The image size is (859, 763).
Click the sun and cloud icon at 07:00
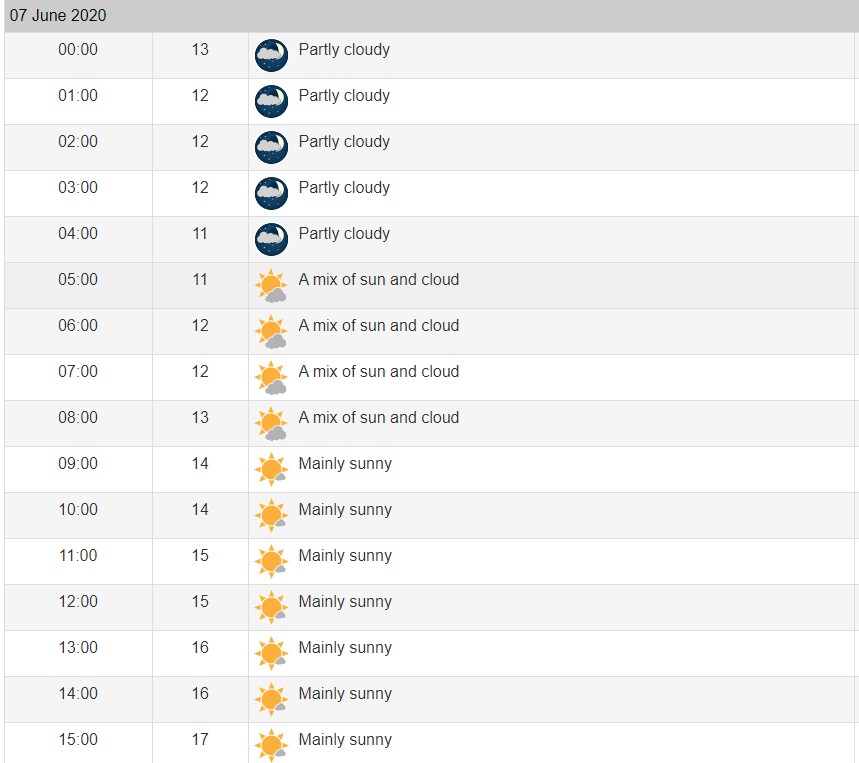pos(271,378)
